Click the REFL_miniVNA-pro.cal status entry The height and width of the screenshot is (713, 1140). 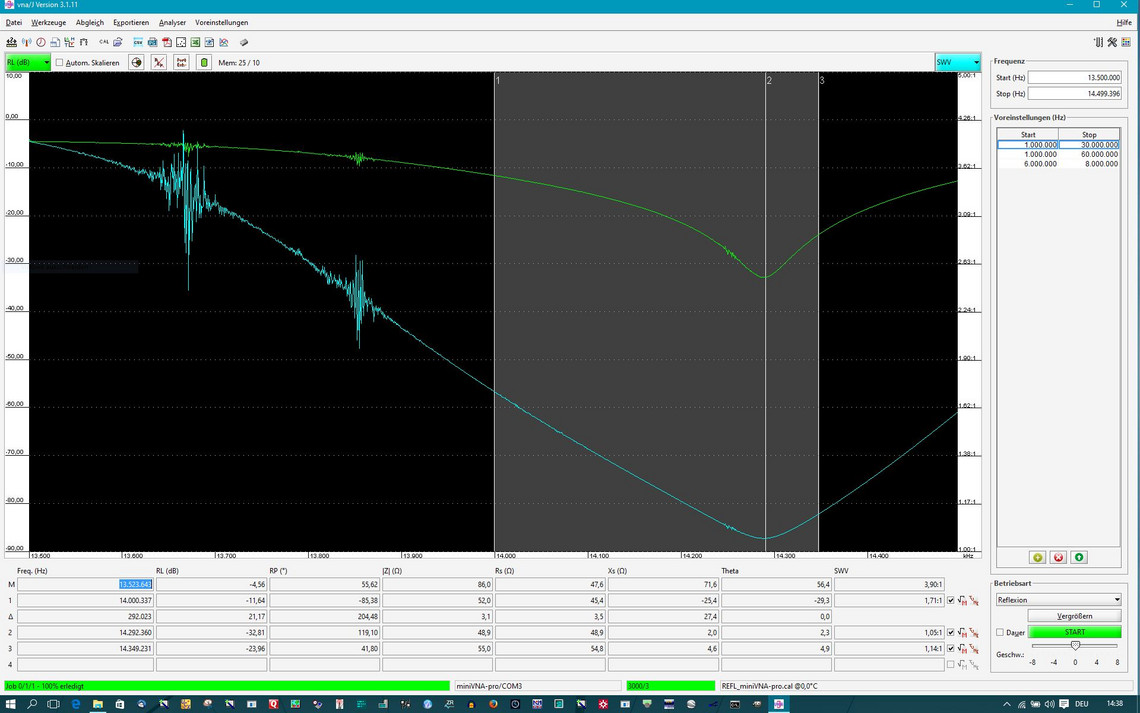point(925,685)
